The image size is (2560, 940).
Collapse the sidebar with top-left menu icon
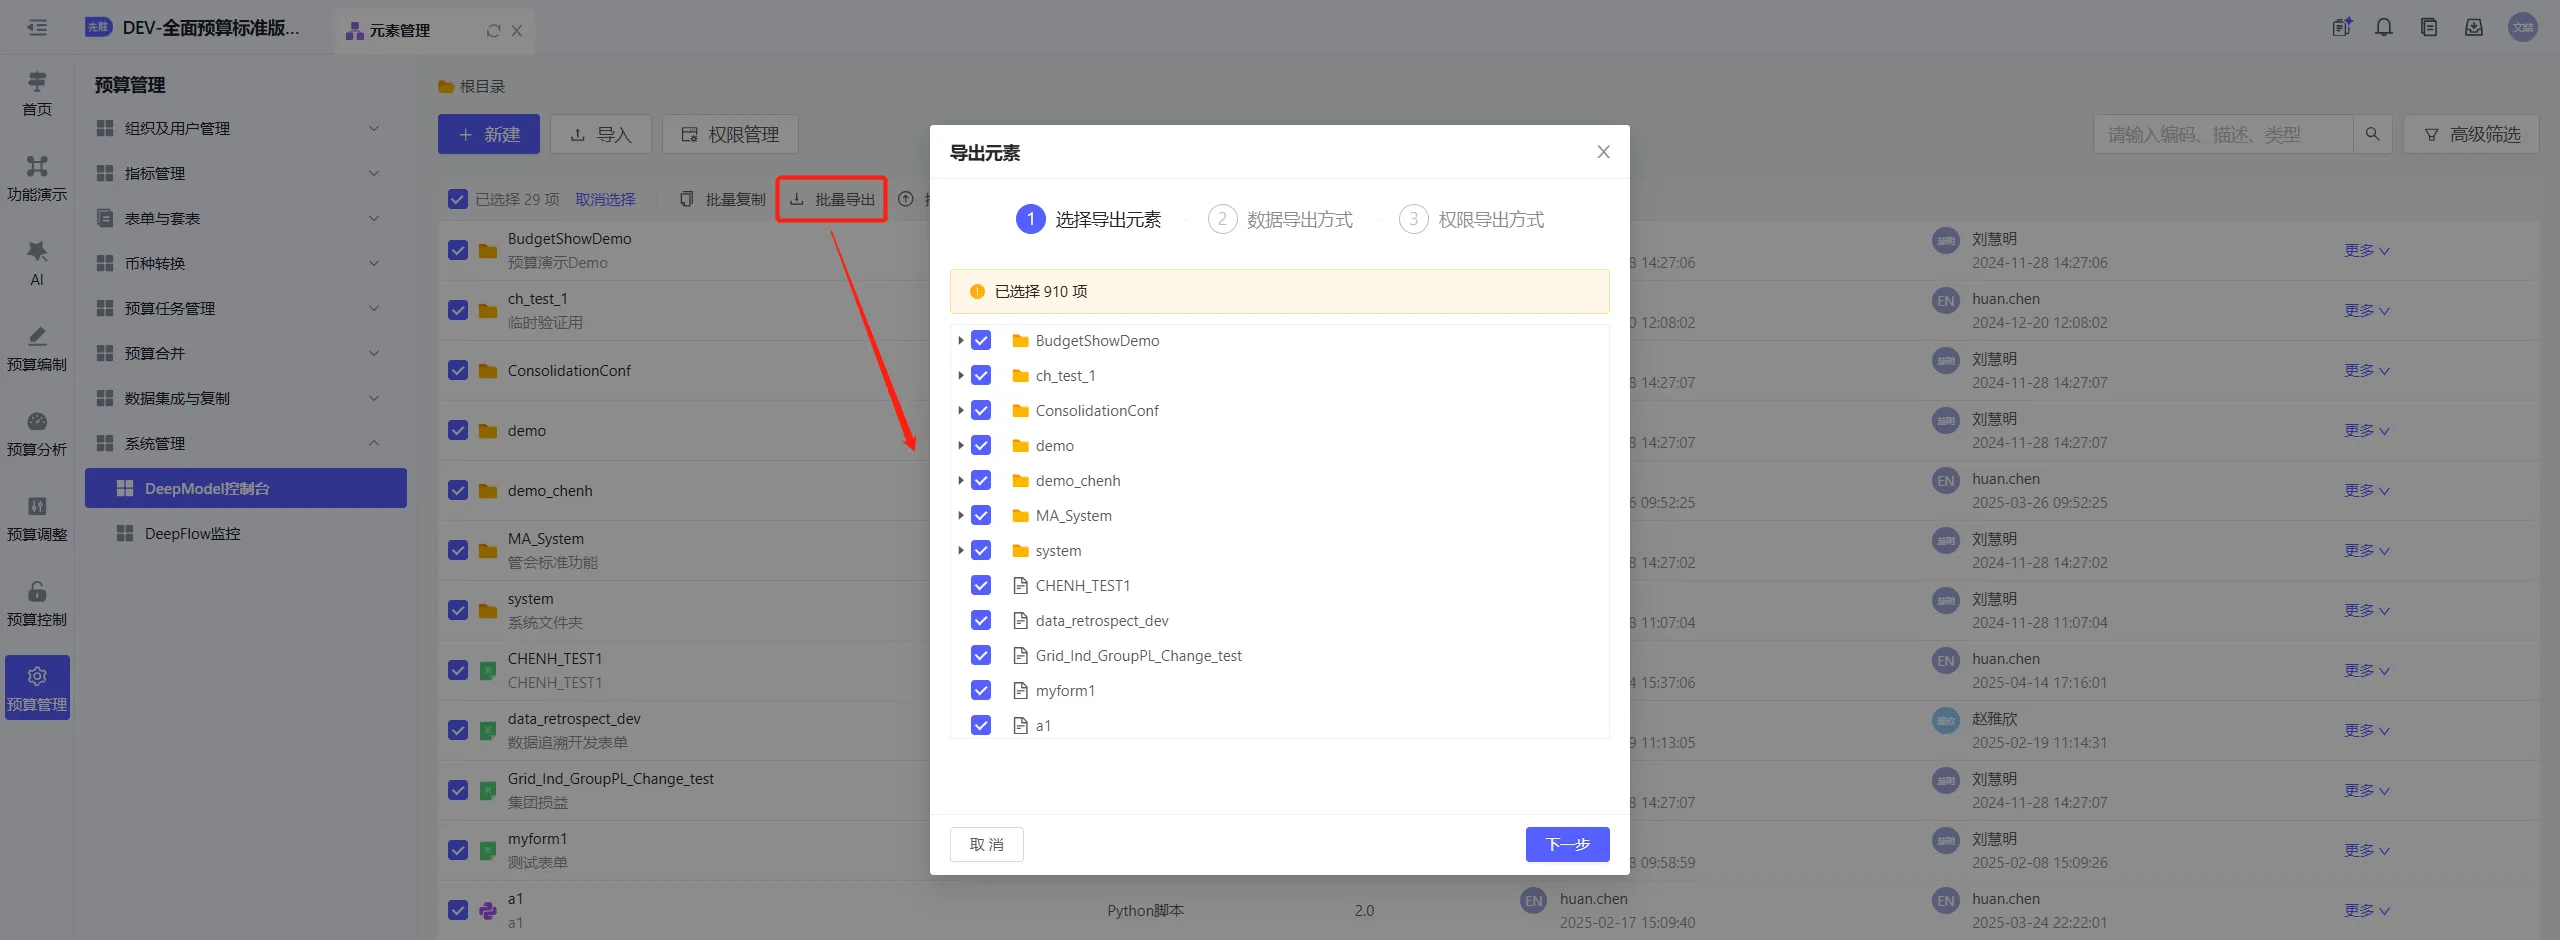click(x=37, y=28)
